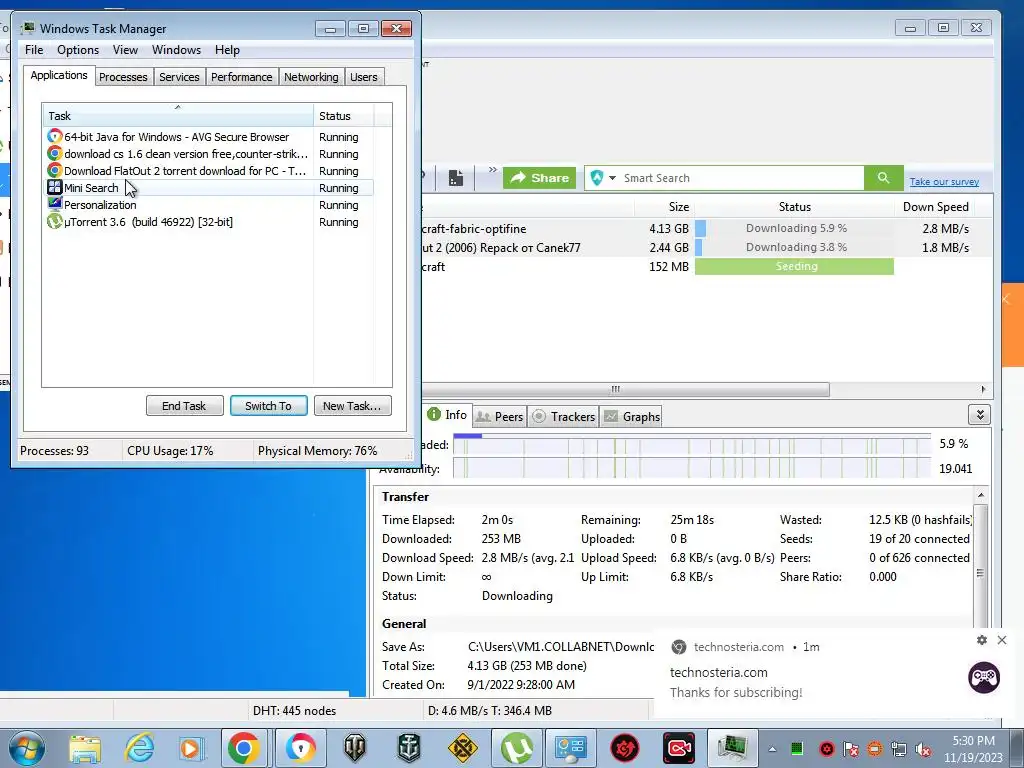Launch World of Warships from the taskbar
Image resolution: width=1024 pixels, height=768 pixels.
click(409, 748)
